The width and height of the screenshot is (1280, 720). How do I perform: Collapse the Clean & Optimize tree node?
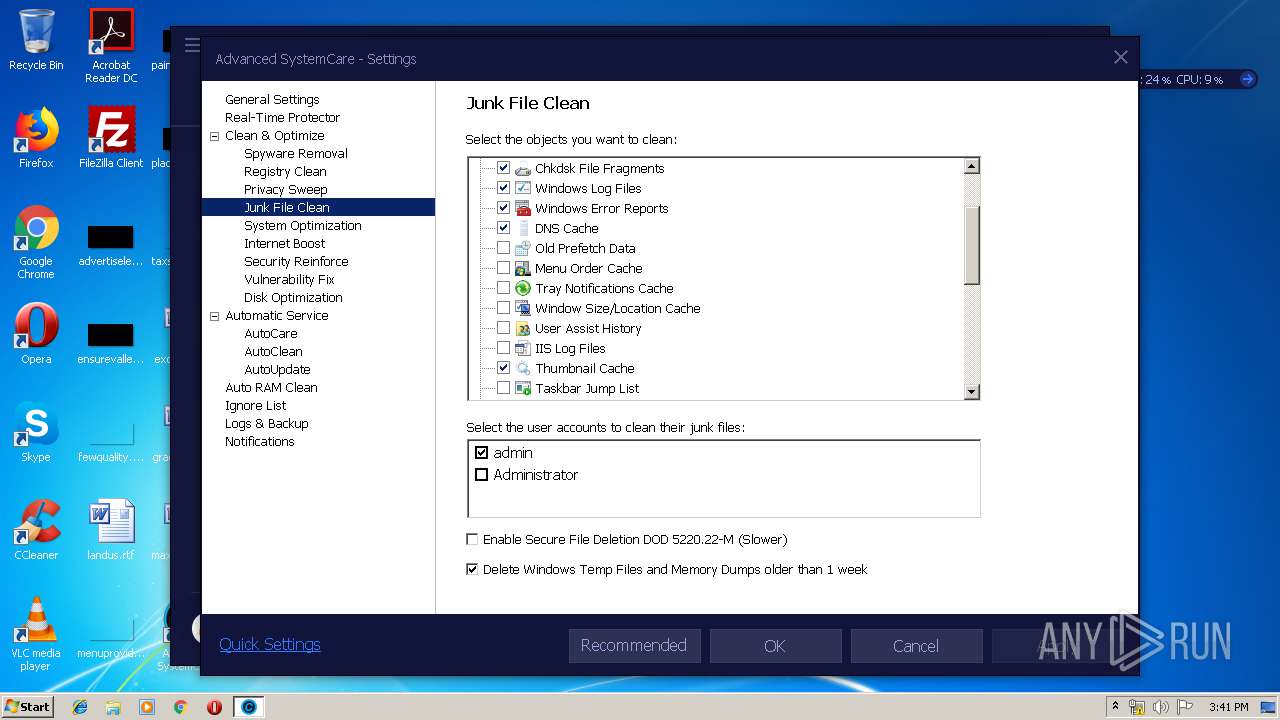pyautogui.click(x=214, y=136)
